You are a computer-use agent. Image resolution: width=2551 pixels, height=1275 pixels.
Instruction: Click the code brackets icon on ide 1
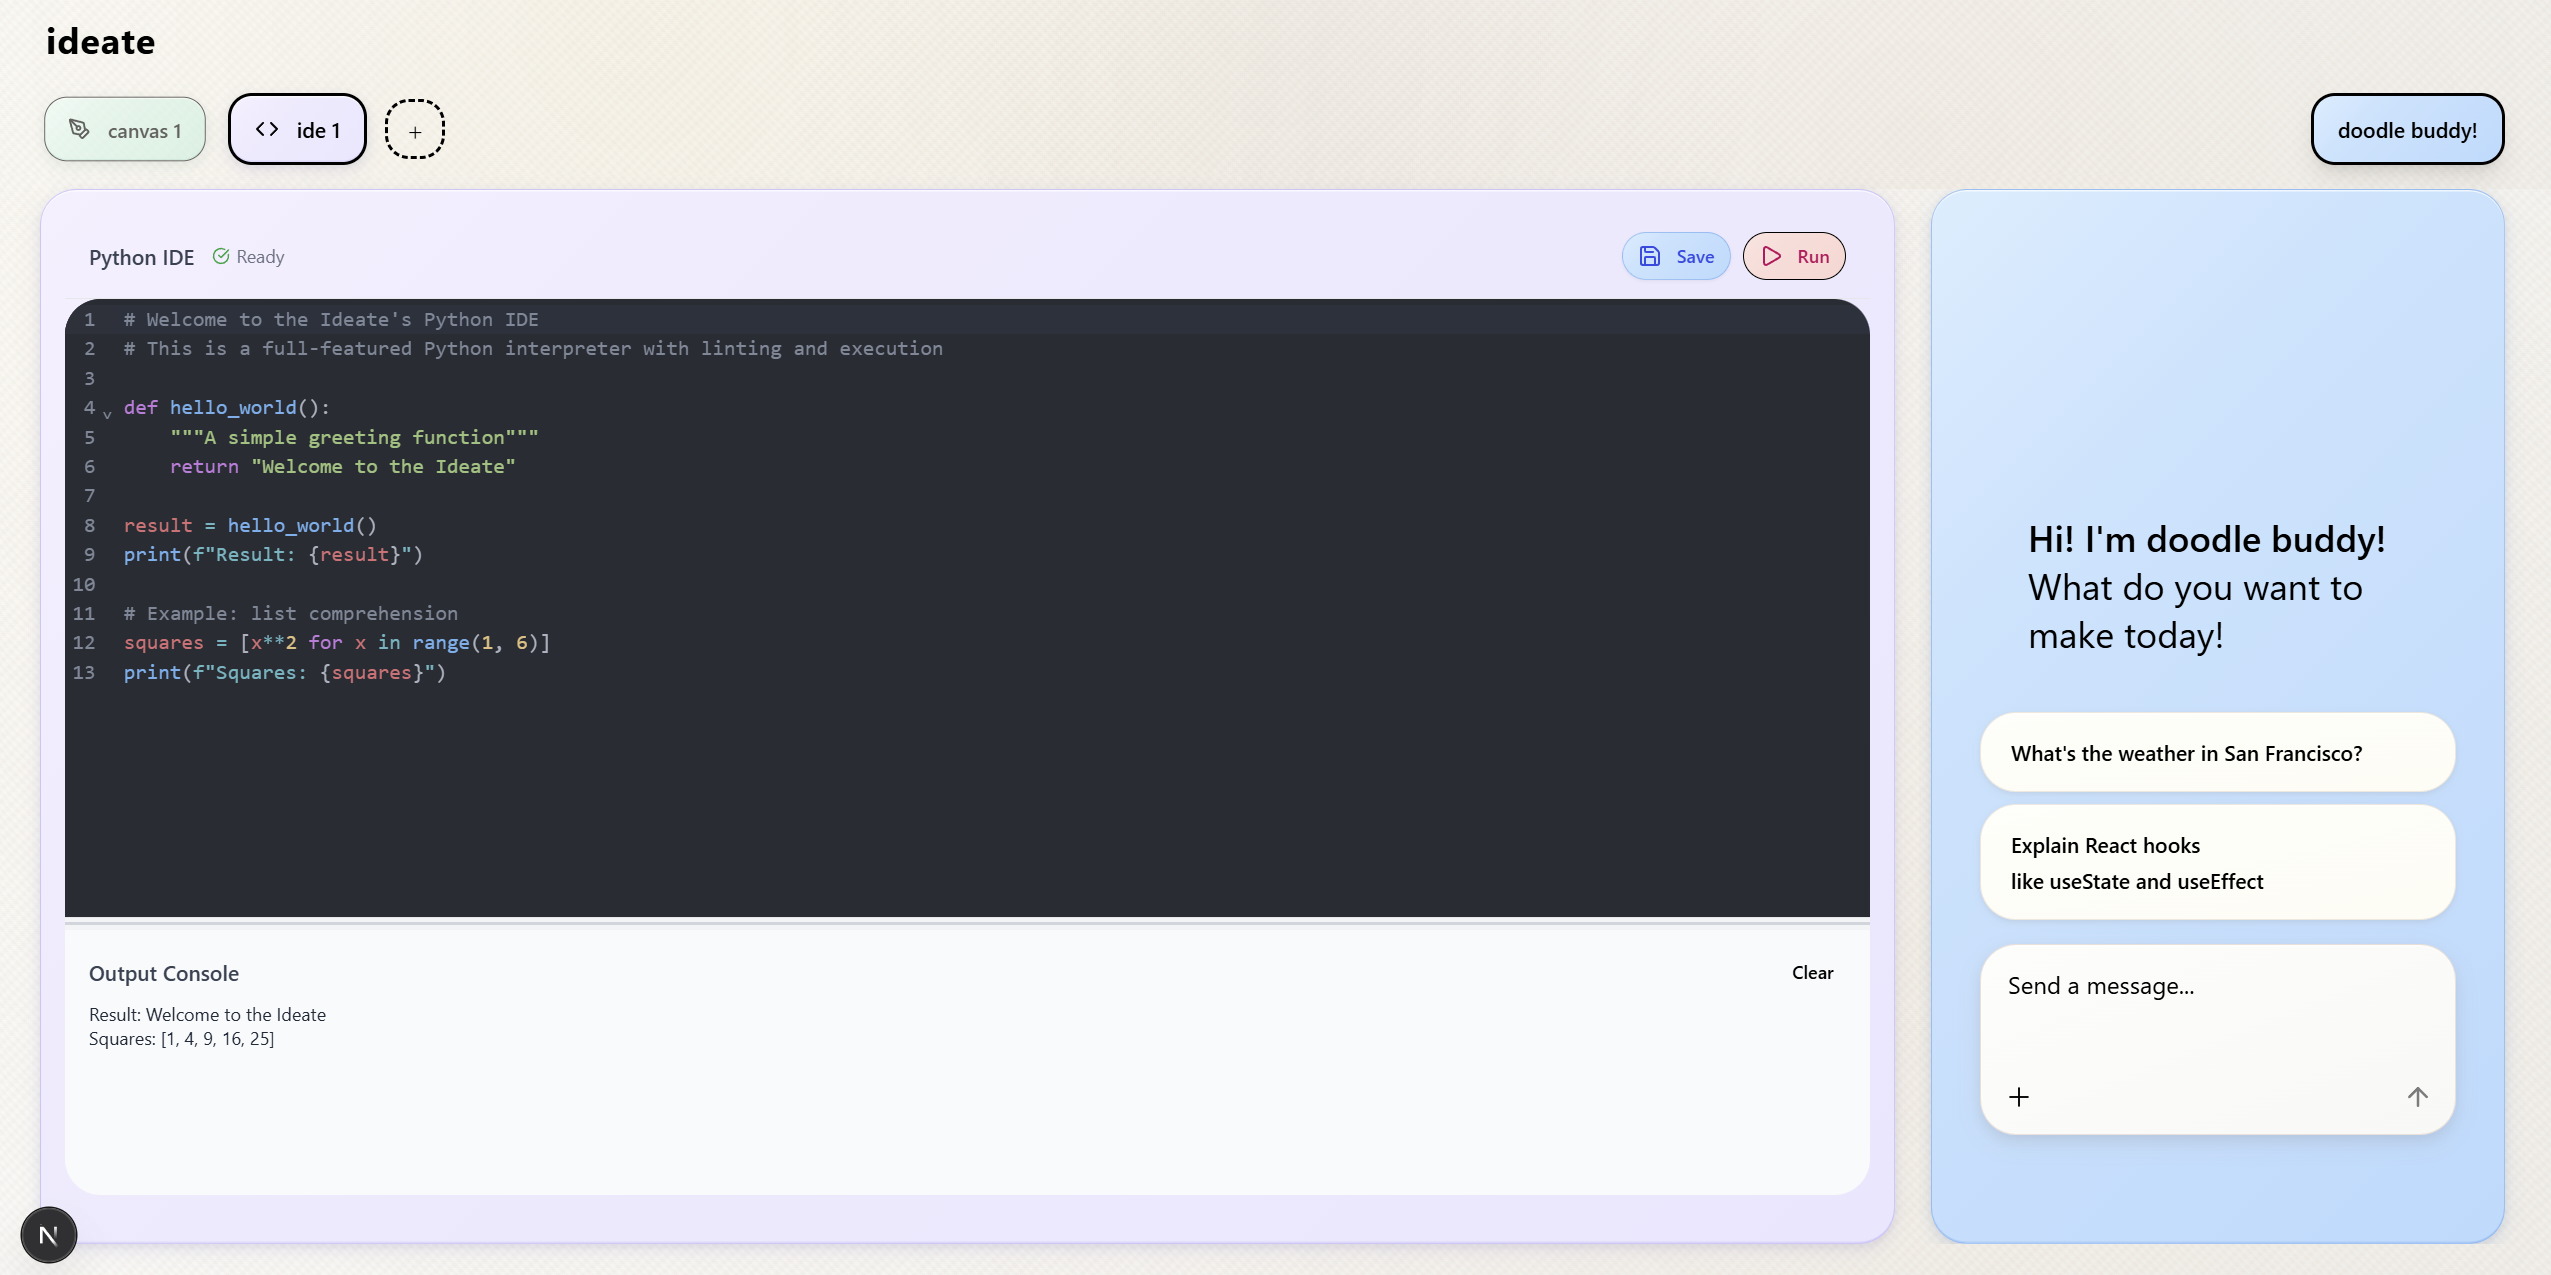(x=267, y=129)
